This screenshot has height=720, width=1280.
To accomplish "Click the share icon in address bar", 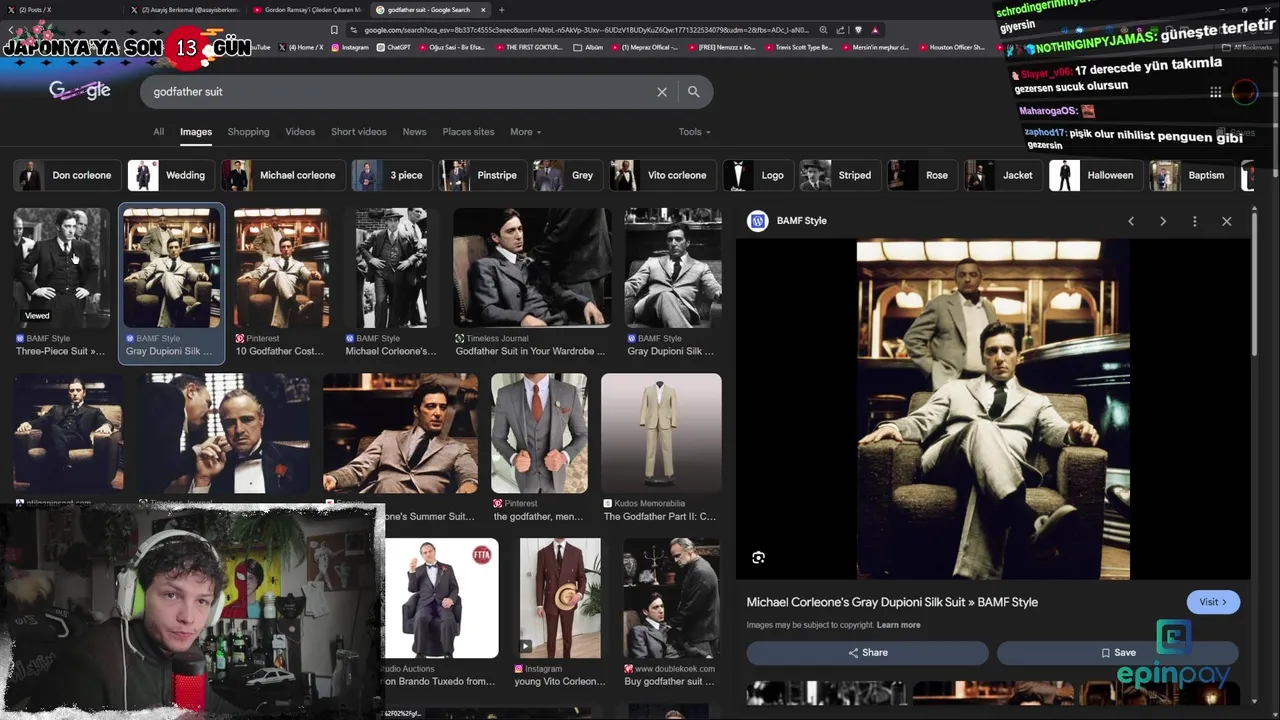I will (x=841, y=30).
